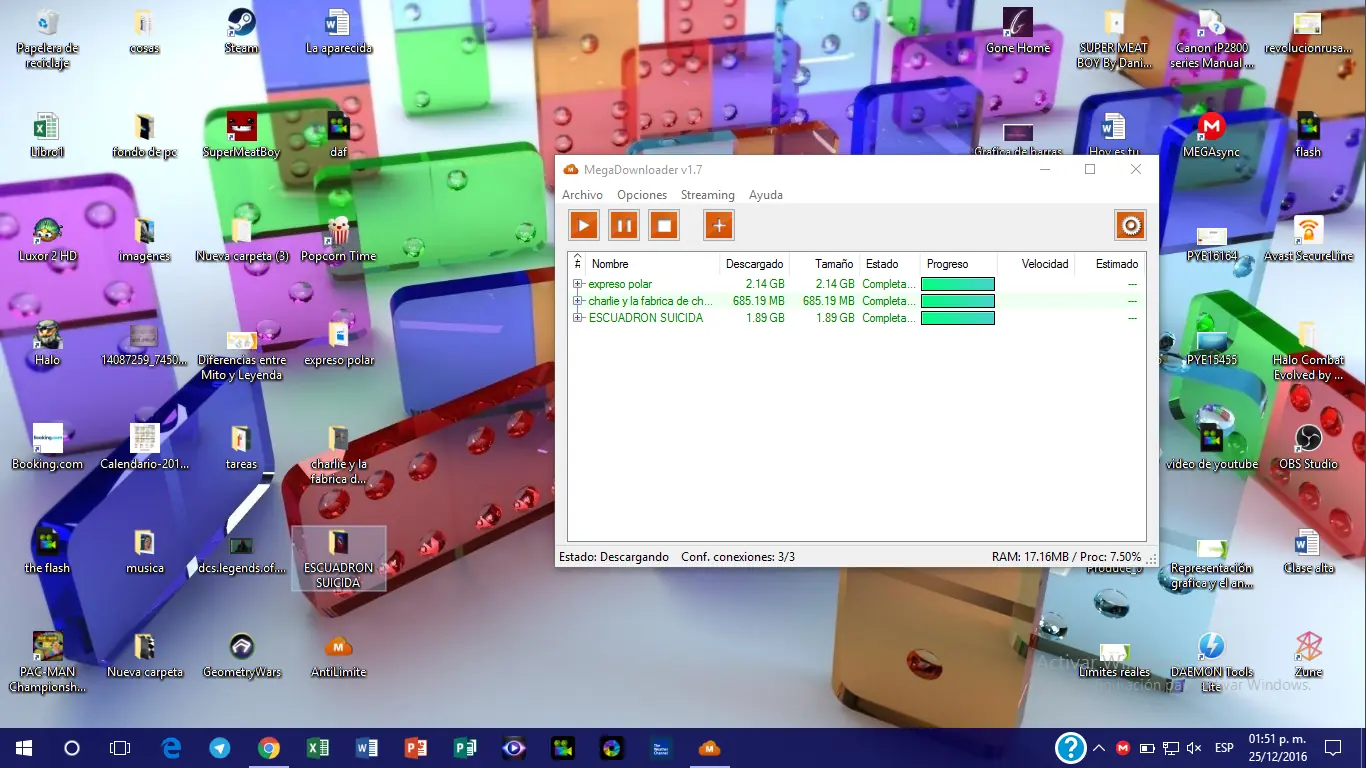The image size is (1366, 768).
Task: Open Telegram from the taskbar
Action: [x=220, y=748]
